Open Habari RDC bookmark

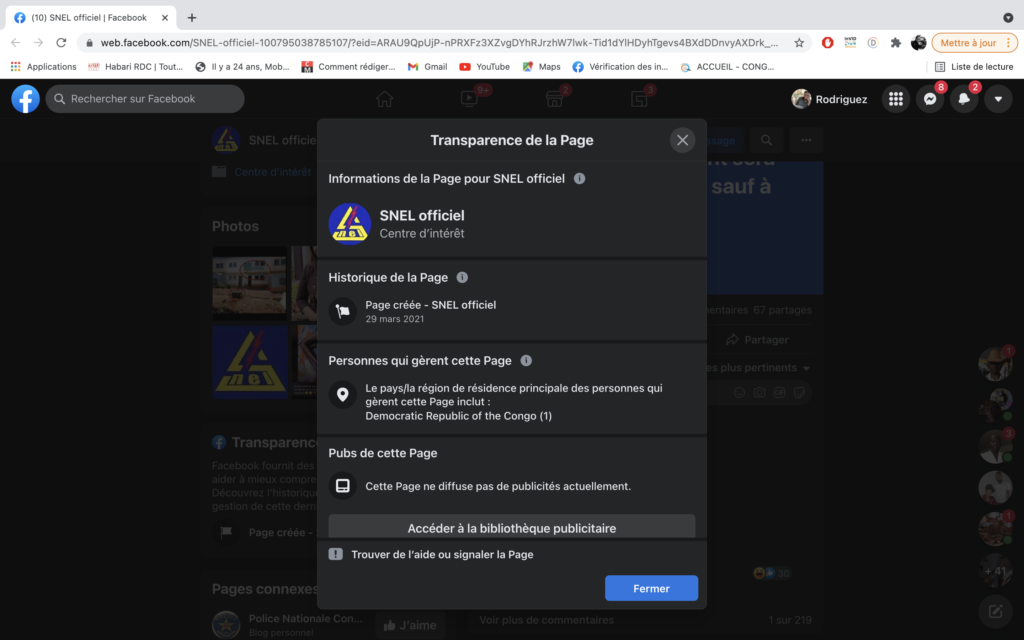[136, 67]
